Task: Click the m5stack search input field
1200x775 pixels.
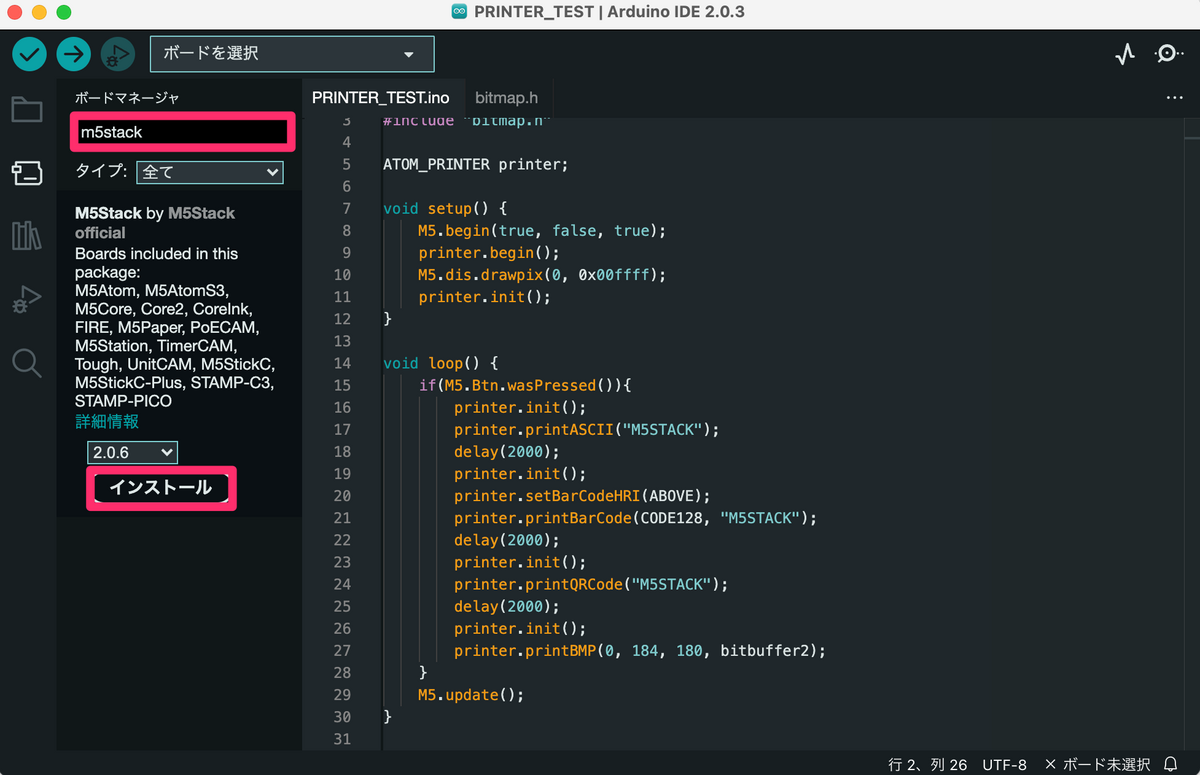Action: point(182,131)
